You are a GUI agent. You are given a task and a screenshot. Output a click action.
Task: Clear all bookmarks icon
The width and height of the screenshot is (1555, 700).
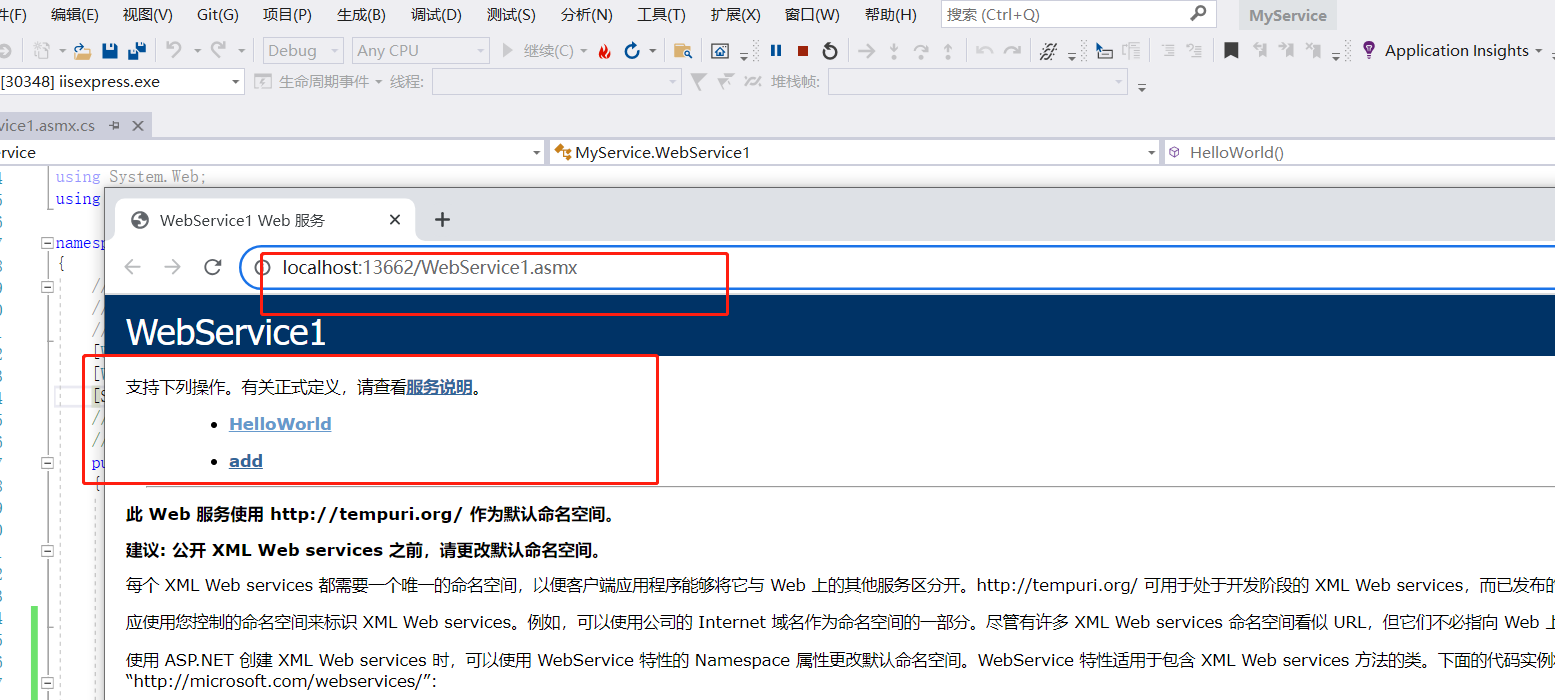point(1313,51)
